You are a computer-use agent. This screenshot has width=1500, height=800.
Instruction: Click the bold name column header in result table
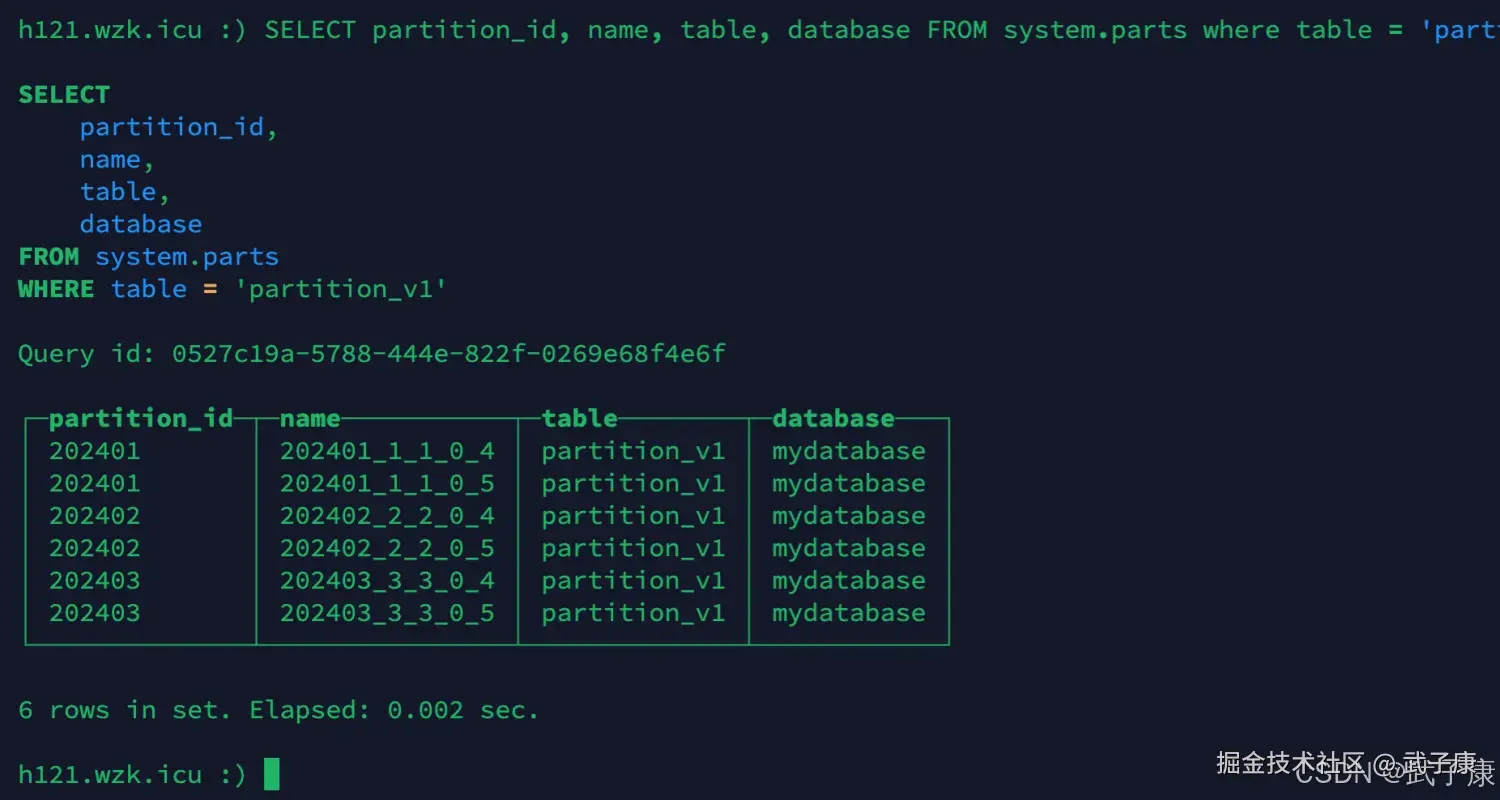(310, 418)
